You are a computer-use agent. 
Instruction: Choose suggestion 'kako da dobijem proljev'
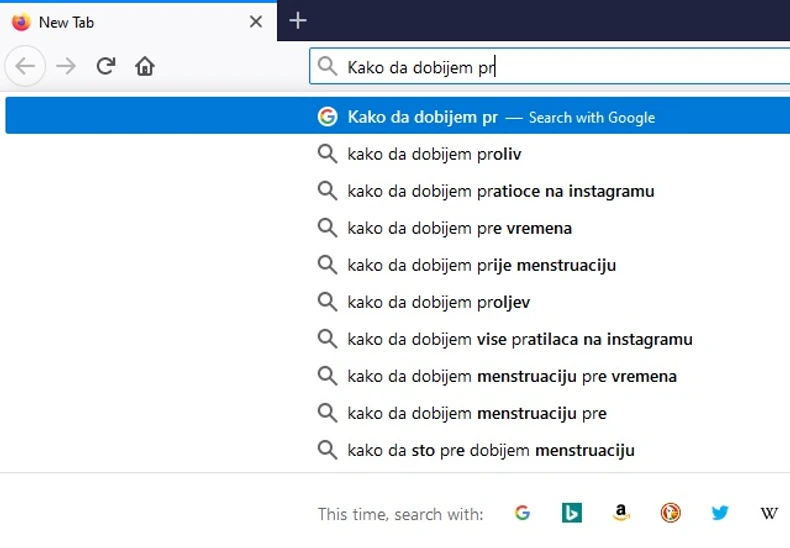(x=438, y=302)
